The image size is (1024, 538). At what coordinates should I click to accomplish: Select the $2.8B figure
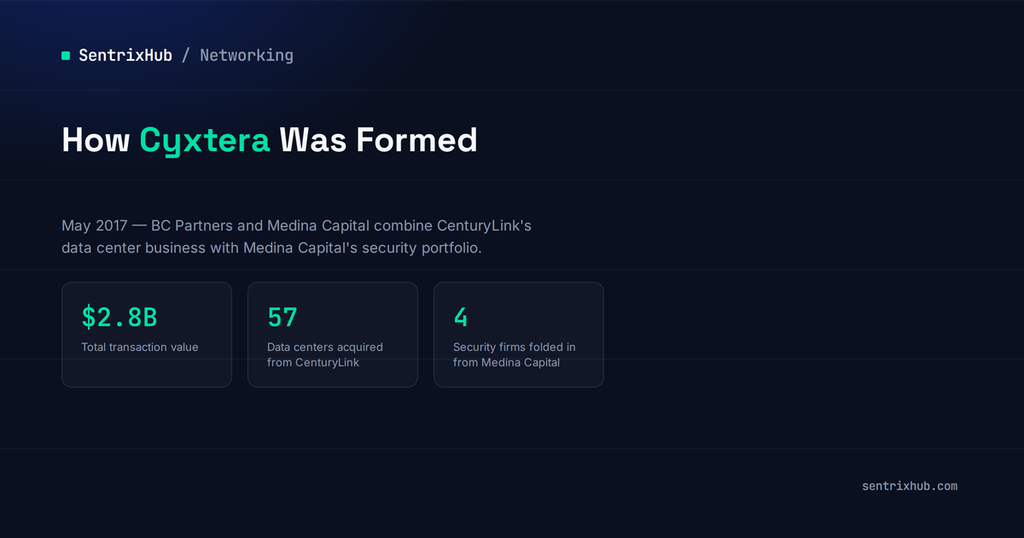120,317
